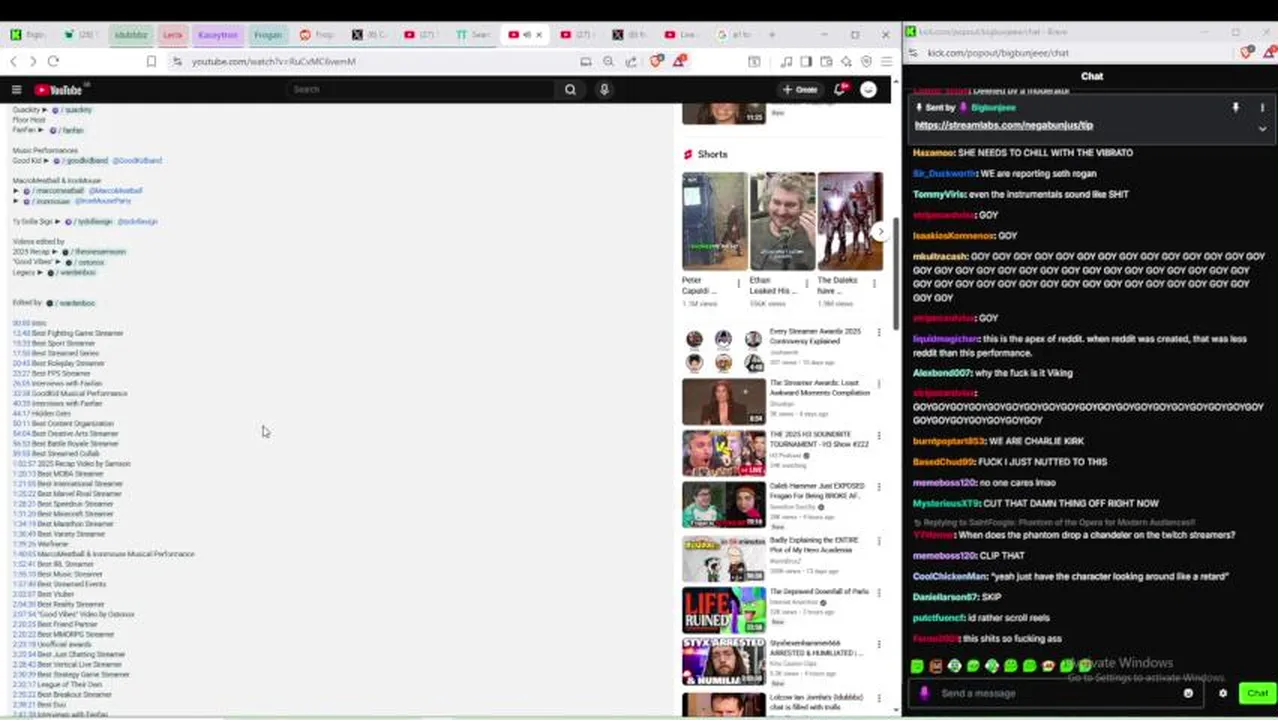Go to YouTube home via the logo
Screen dimensions: 1278x720
click(58, 90)
